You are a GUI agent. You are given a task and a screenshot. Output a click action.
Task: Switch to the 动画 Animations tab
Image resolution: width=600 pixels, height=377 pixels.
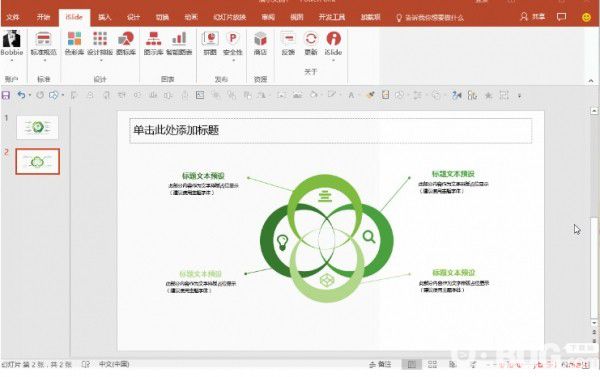pyautogui.click(x=191, y=17)
